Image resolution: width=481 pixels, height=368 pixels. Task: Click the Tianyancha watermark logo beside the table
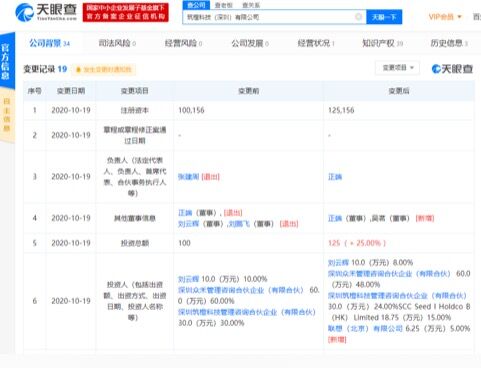coord(452,69)
